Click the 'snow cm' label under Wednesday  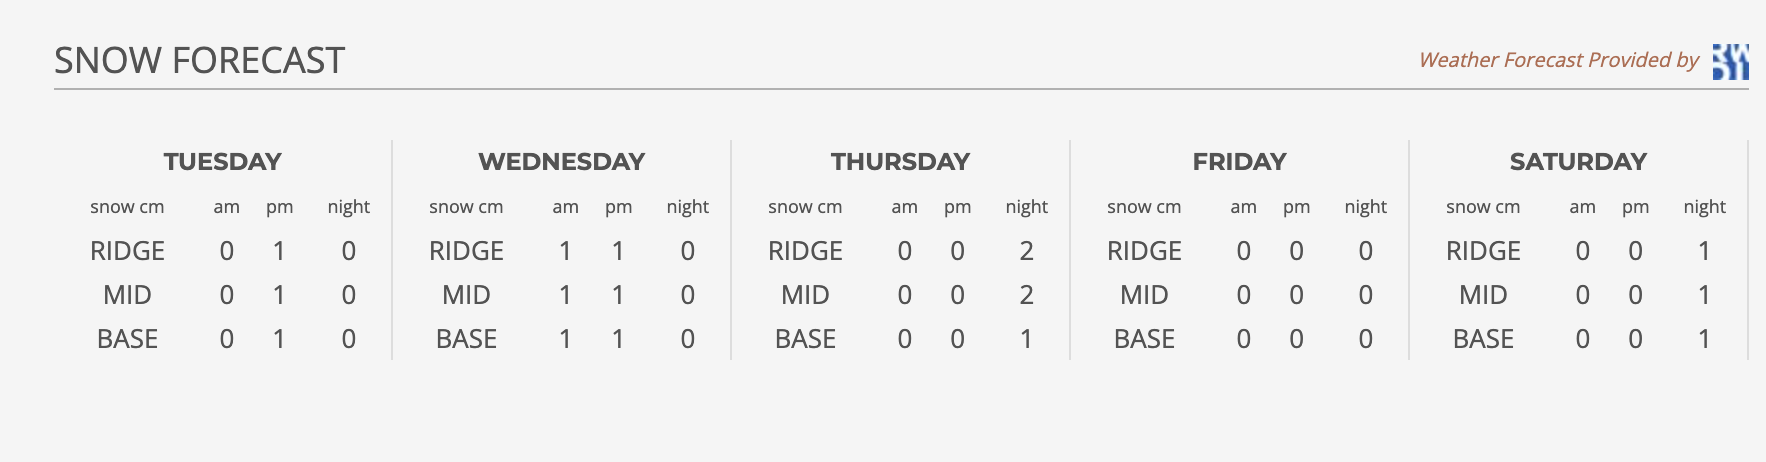[x=466, y=207]
